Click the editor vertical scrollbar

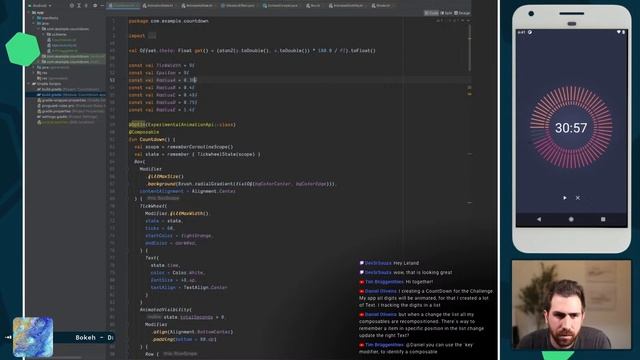tap(469, 47)
